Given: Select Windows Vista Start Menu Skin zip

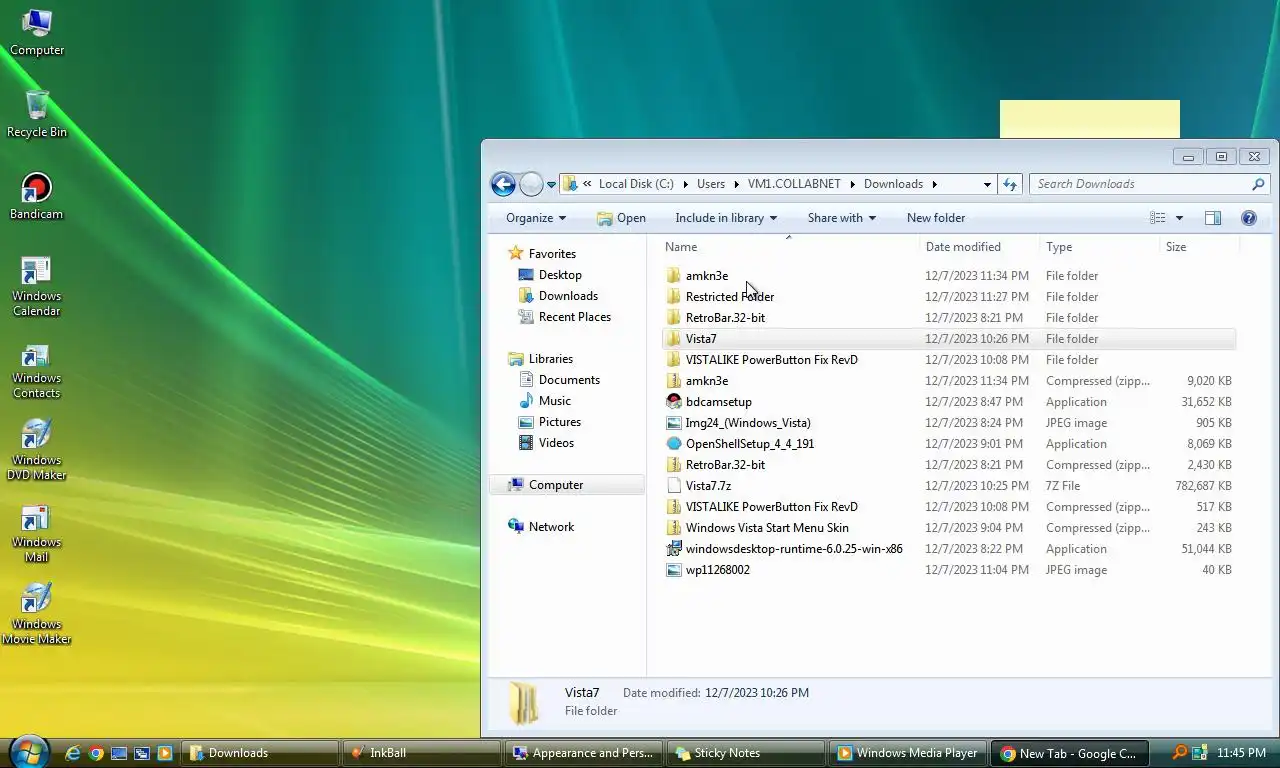Looking at the screenshot, I should click(949, 528).
